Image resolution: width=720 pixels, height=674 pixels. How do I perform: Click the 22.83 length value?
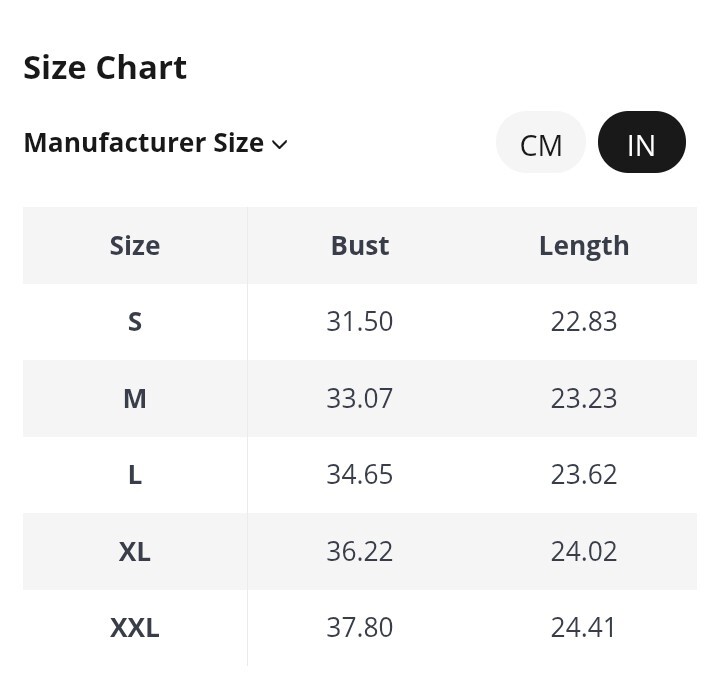click(584, 321)
